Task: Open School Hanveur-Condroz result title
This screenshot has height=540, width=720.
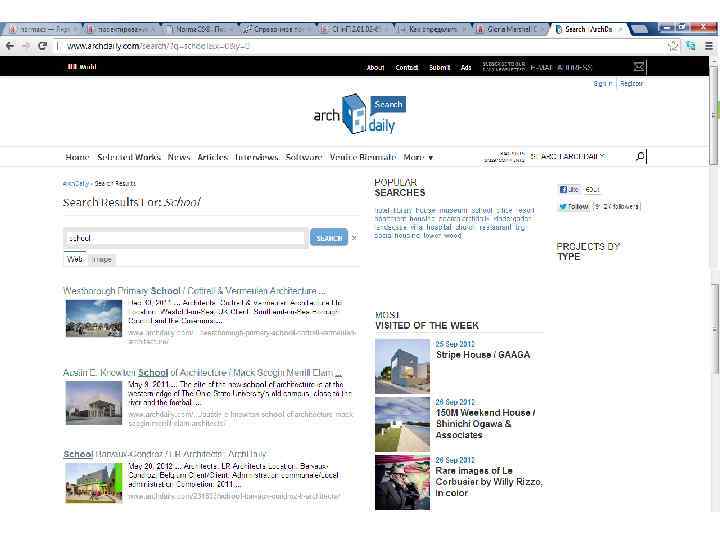Action: [164, 454]
